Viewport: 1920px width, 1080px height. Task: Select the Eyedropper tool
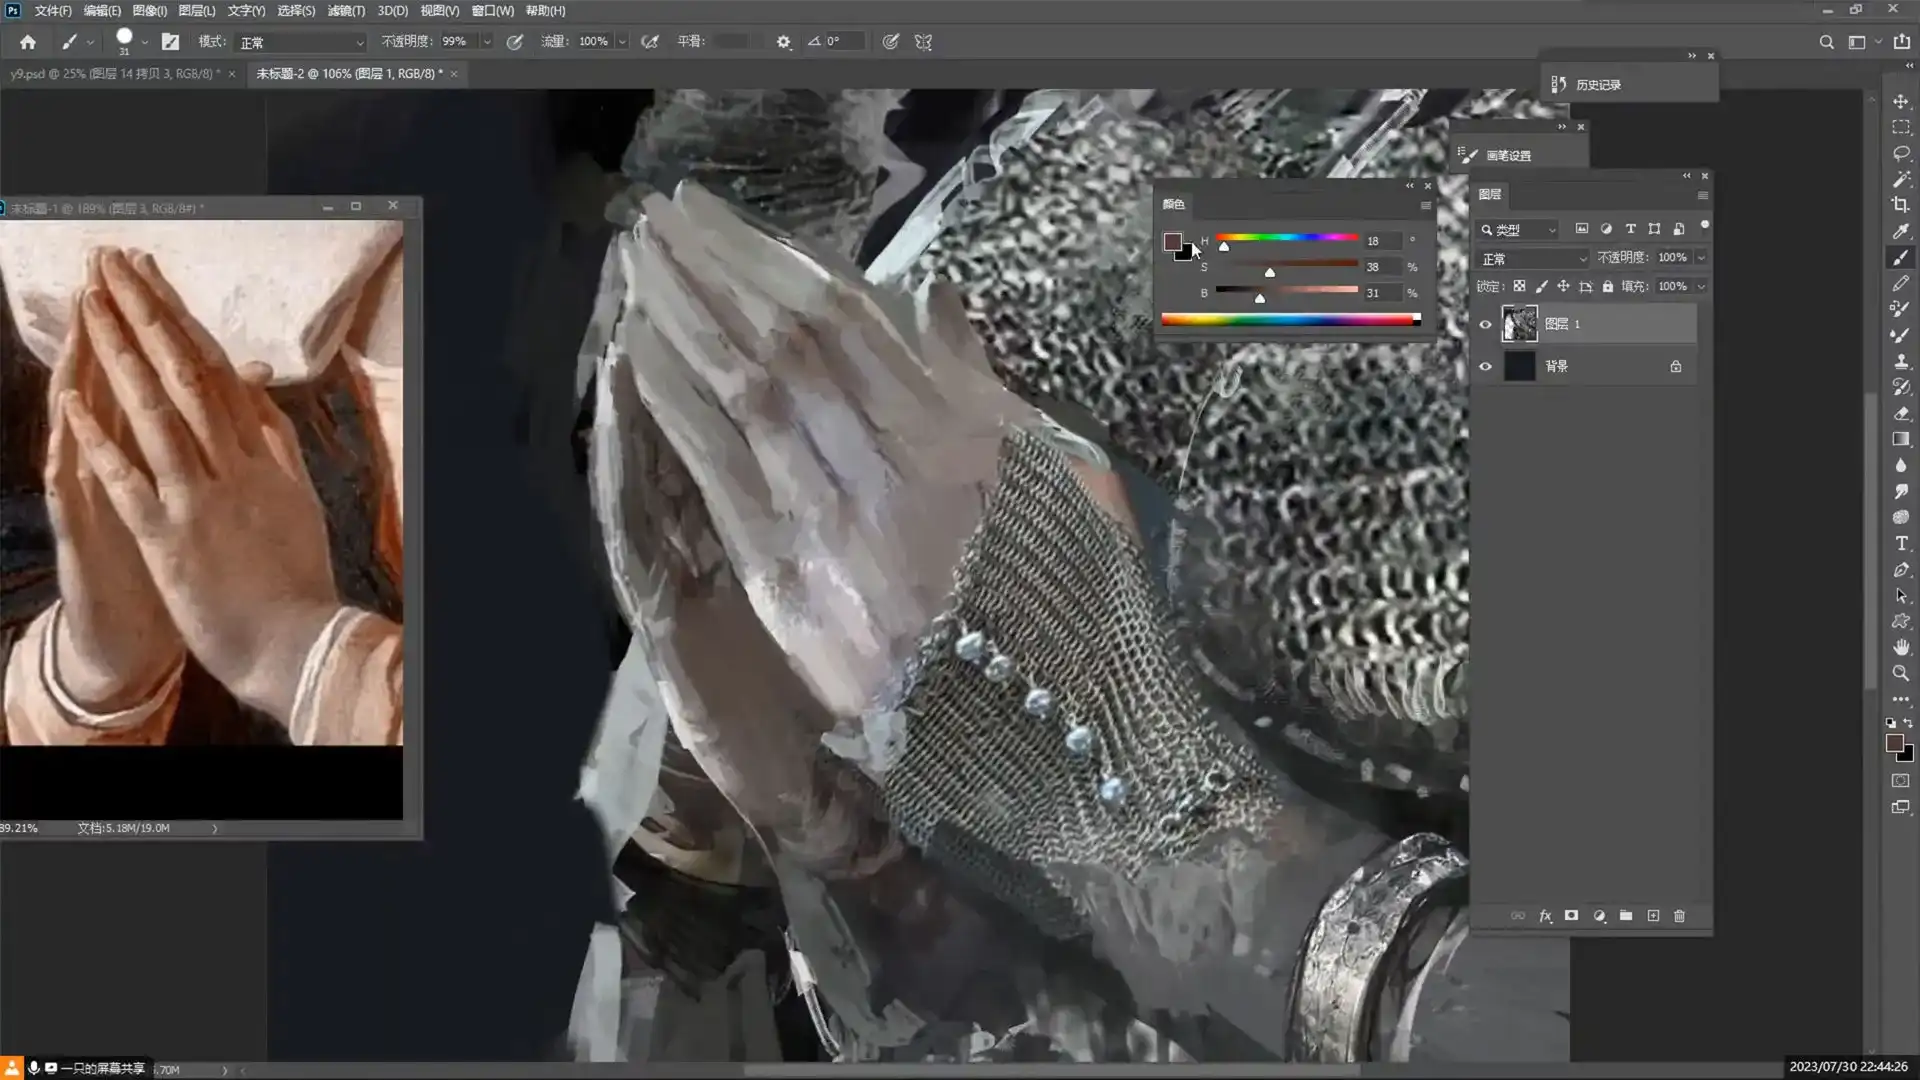(1900, 231)
